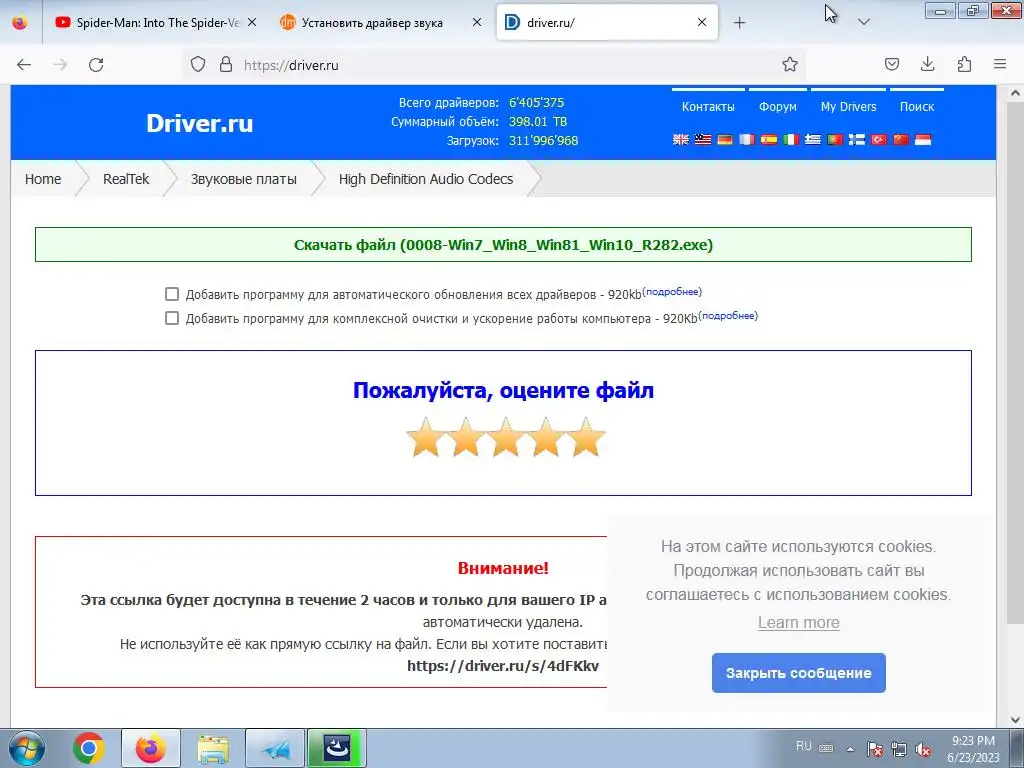Rate the file five stars
Screen dimensions: 1024x768
coord(586,437)
